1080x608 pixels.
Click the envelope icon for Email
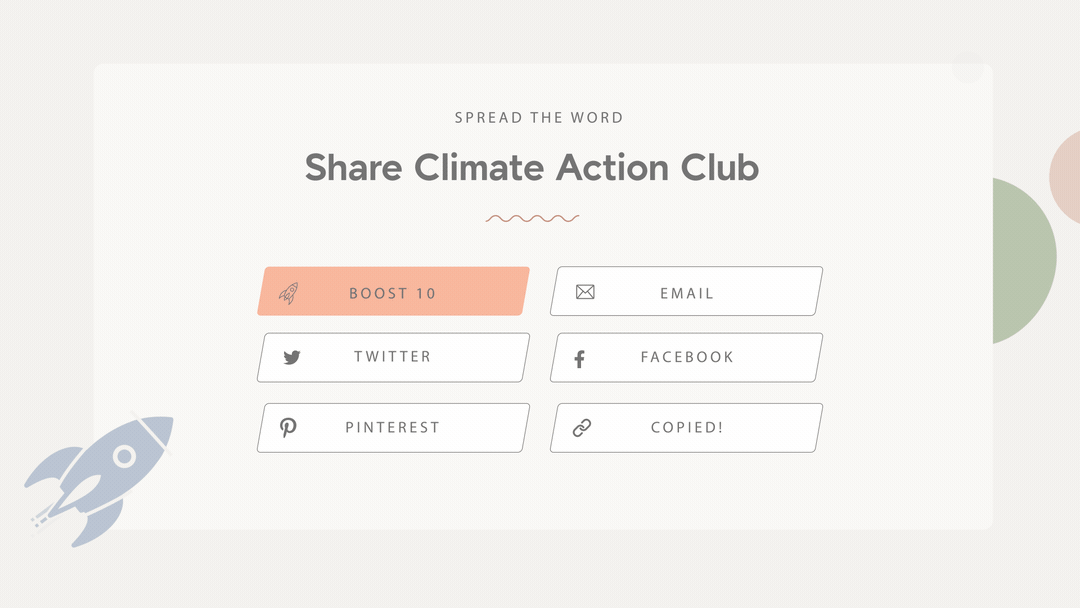(585, 292)
